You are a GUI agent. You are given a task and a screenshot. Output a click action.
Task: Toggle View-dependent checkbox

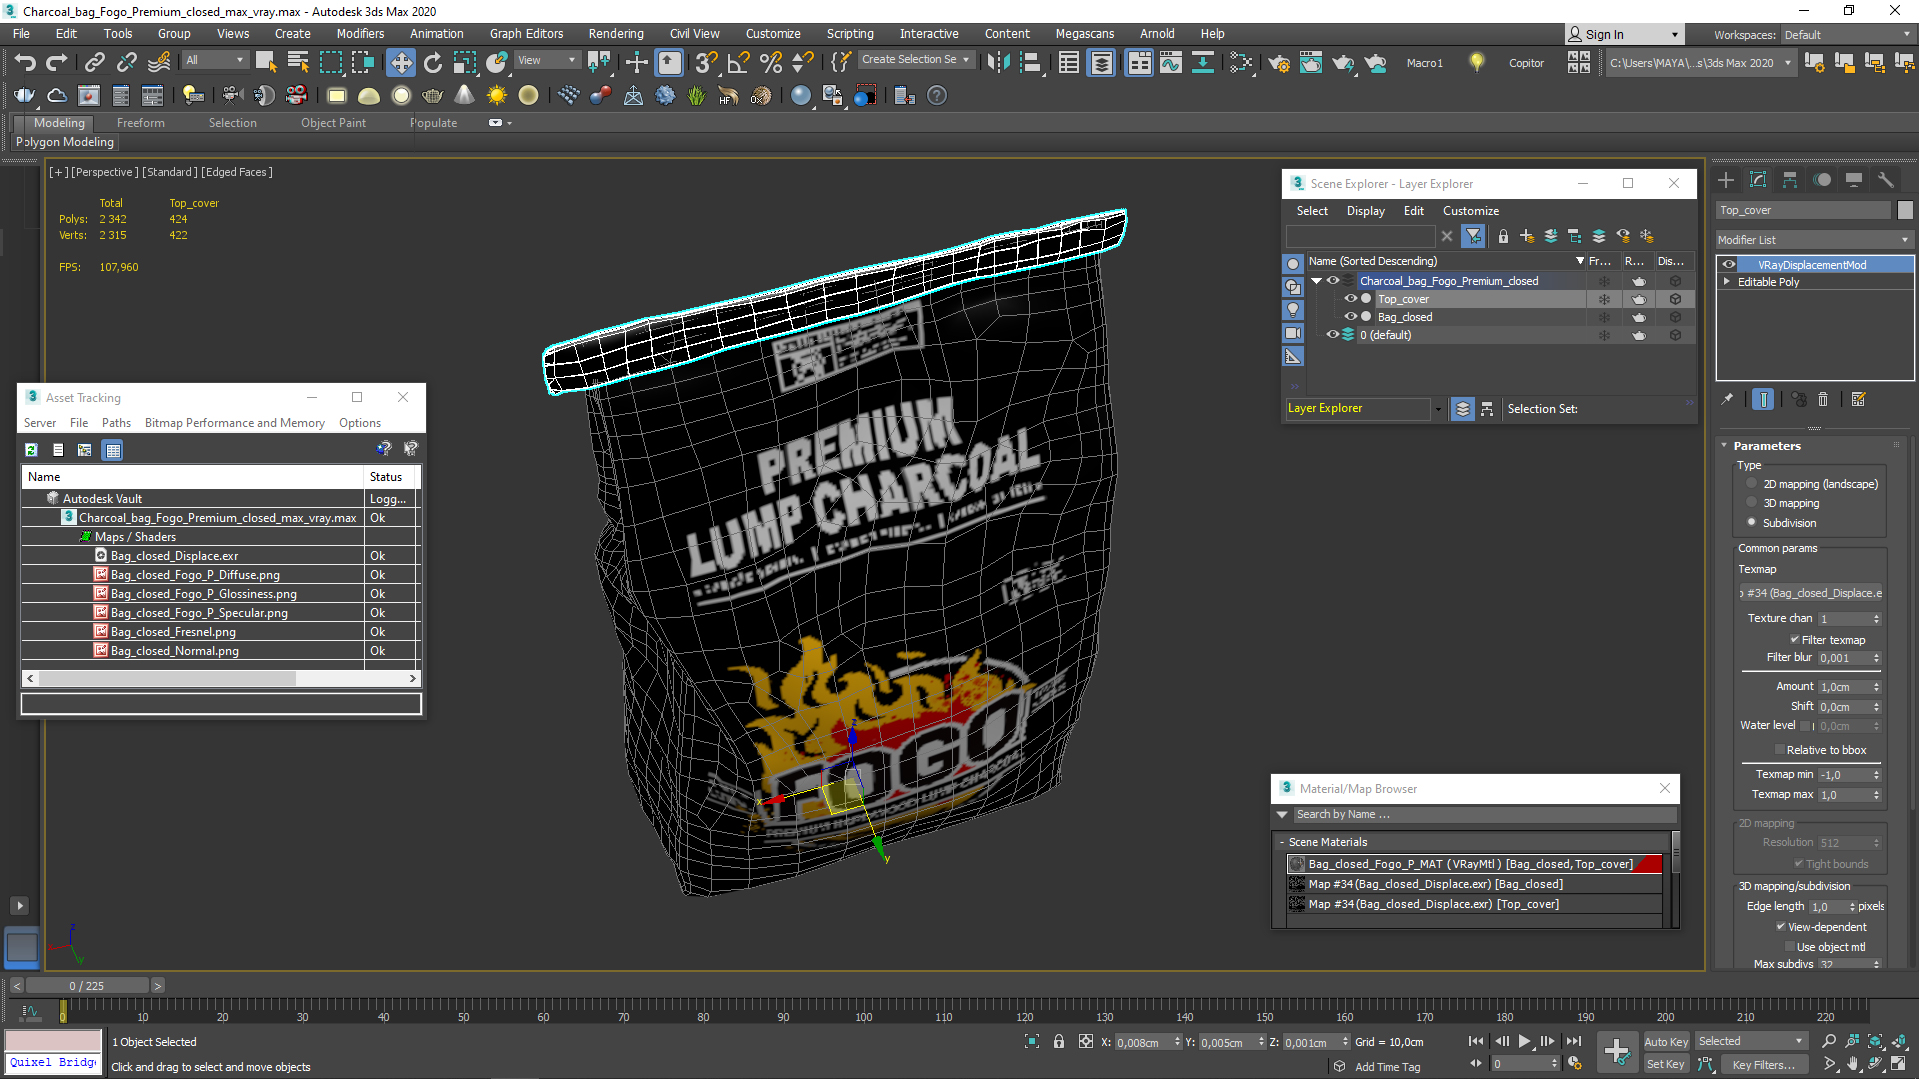pyautogui.click(x=1781, y=927)
